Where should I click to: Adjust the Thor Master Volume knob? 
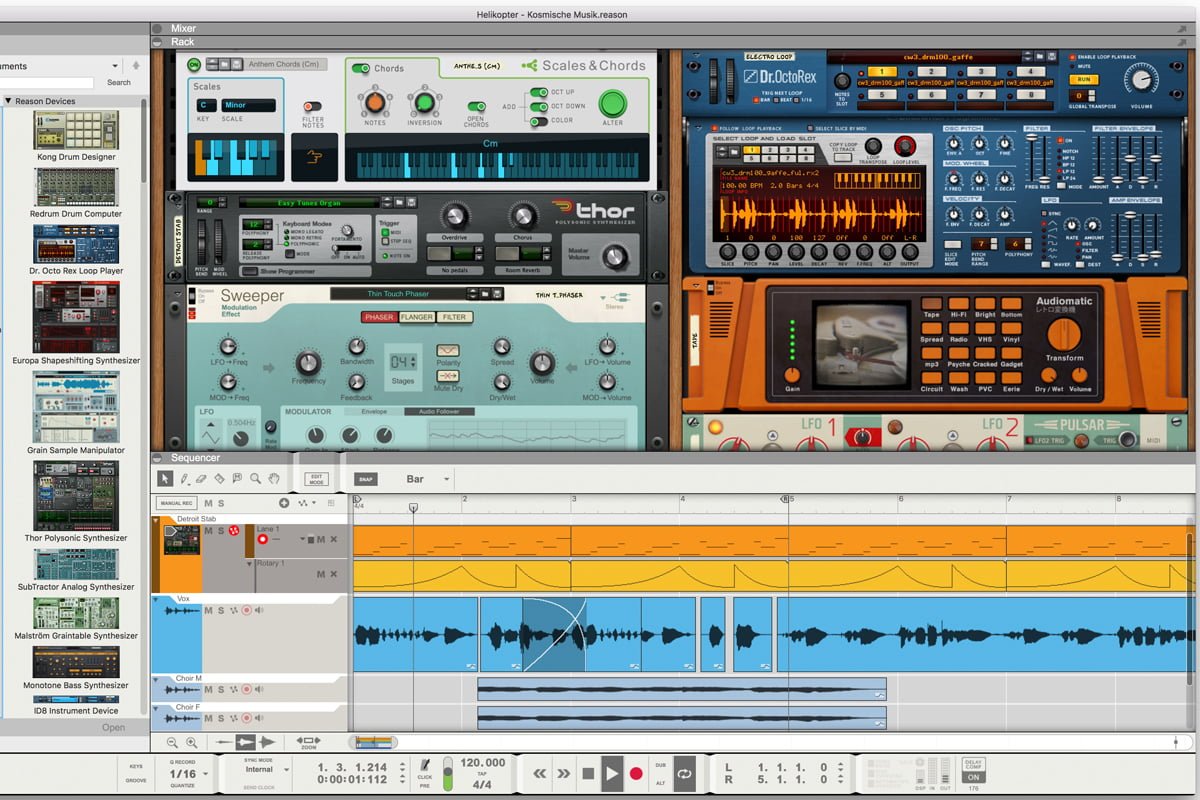pos(614,257)
